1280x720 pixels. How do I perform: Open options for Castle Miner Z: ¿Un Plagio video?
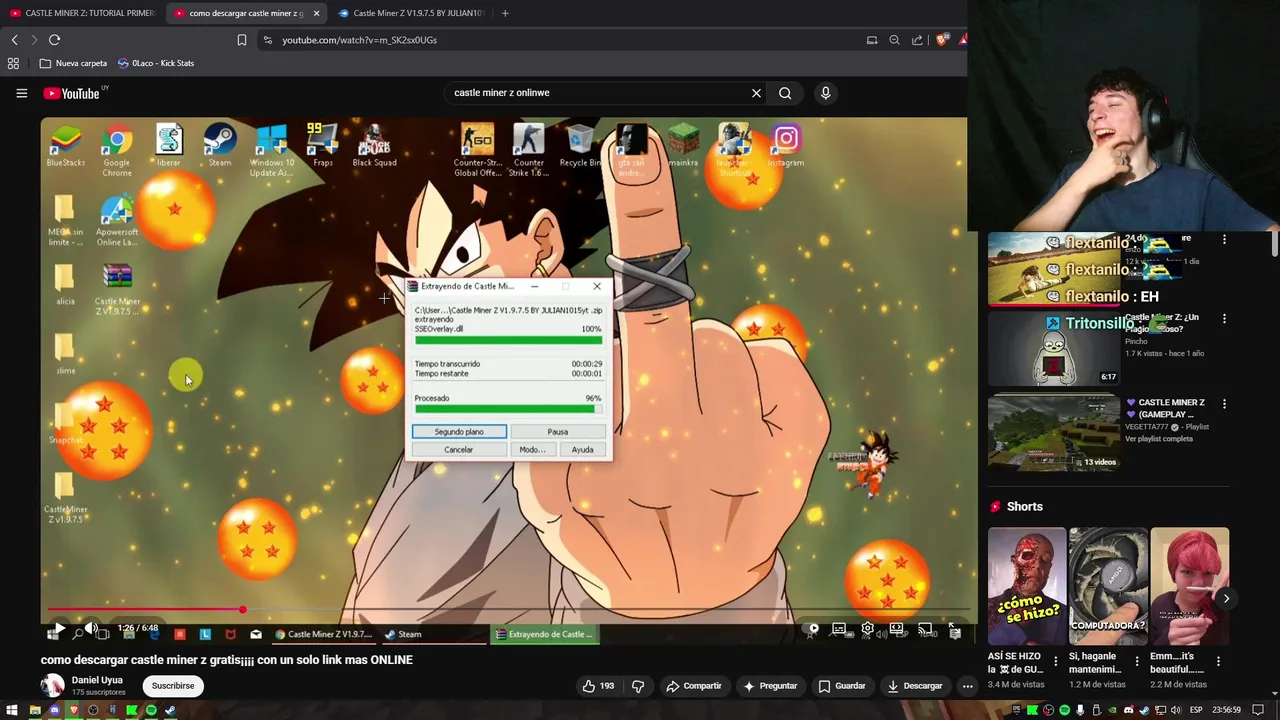1225,319
